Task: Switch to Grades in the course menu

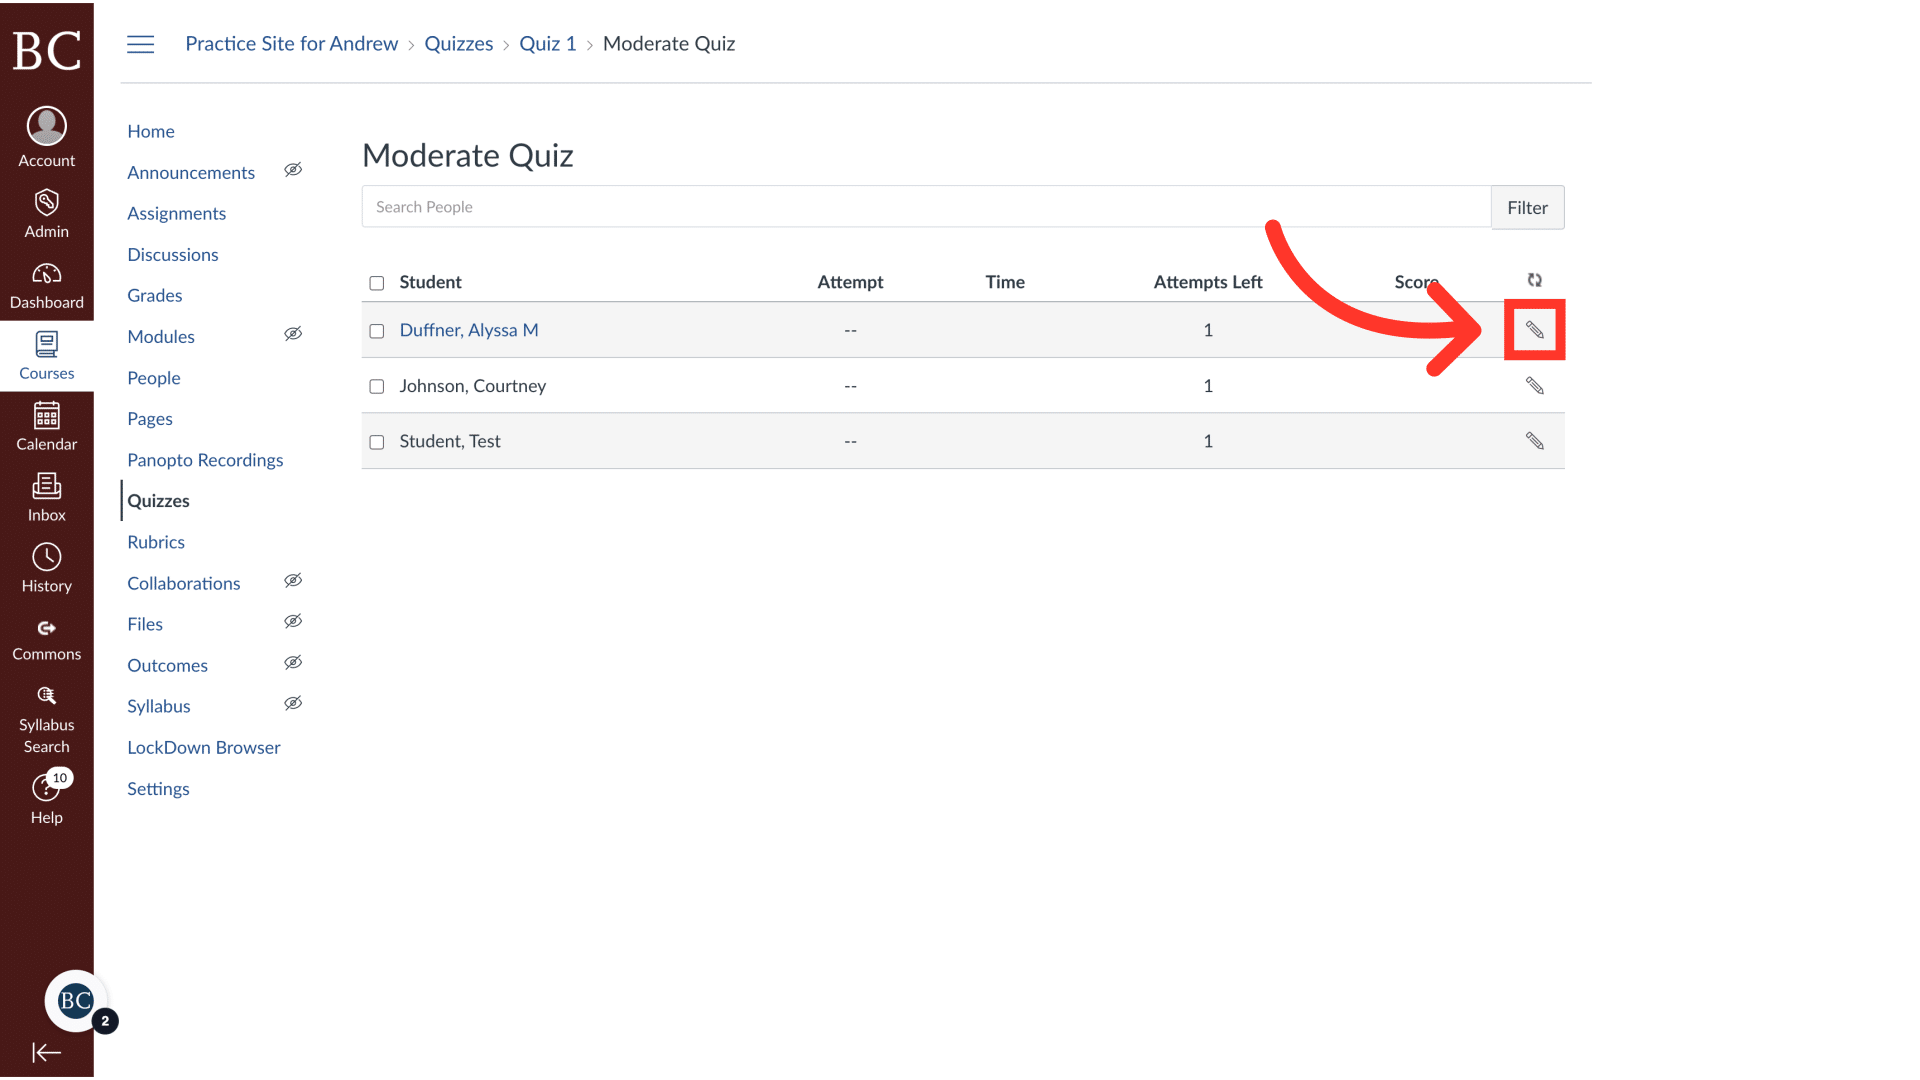Action: point(154,295)
